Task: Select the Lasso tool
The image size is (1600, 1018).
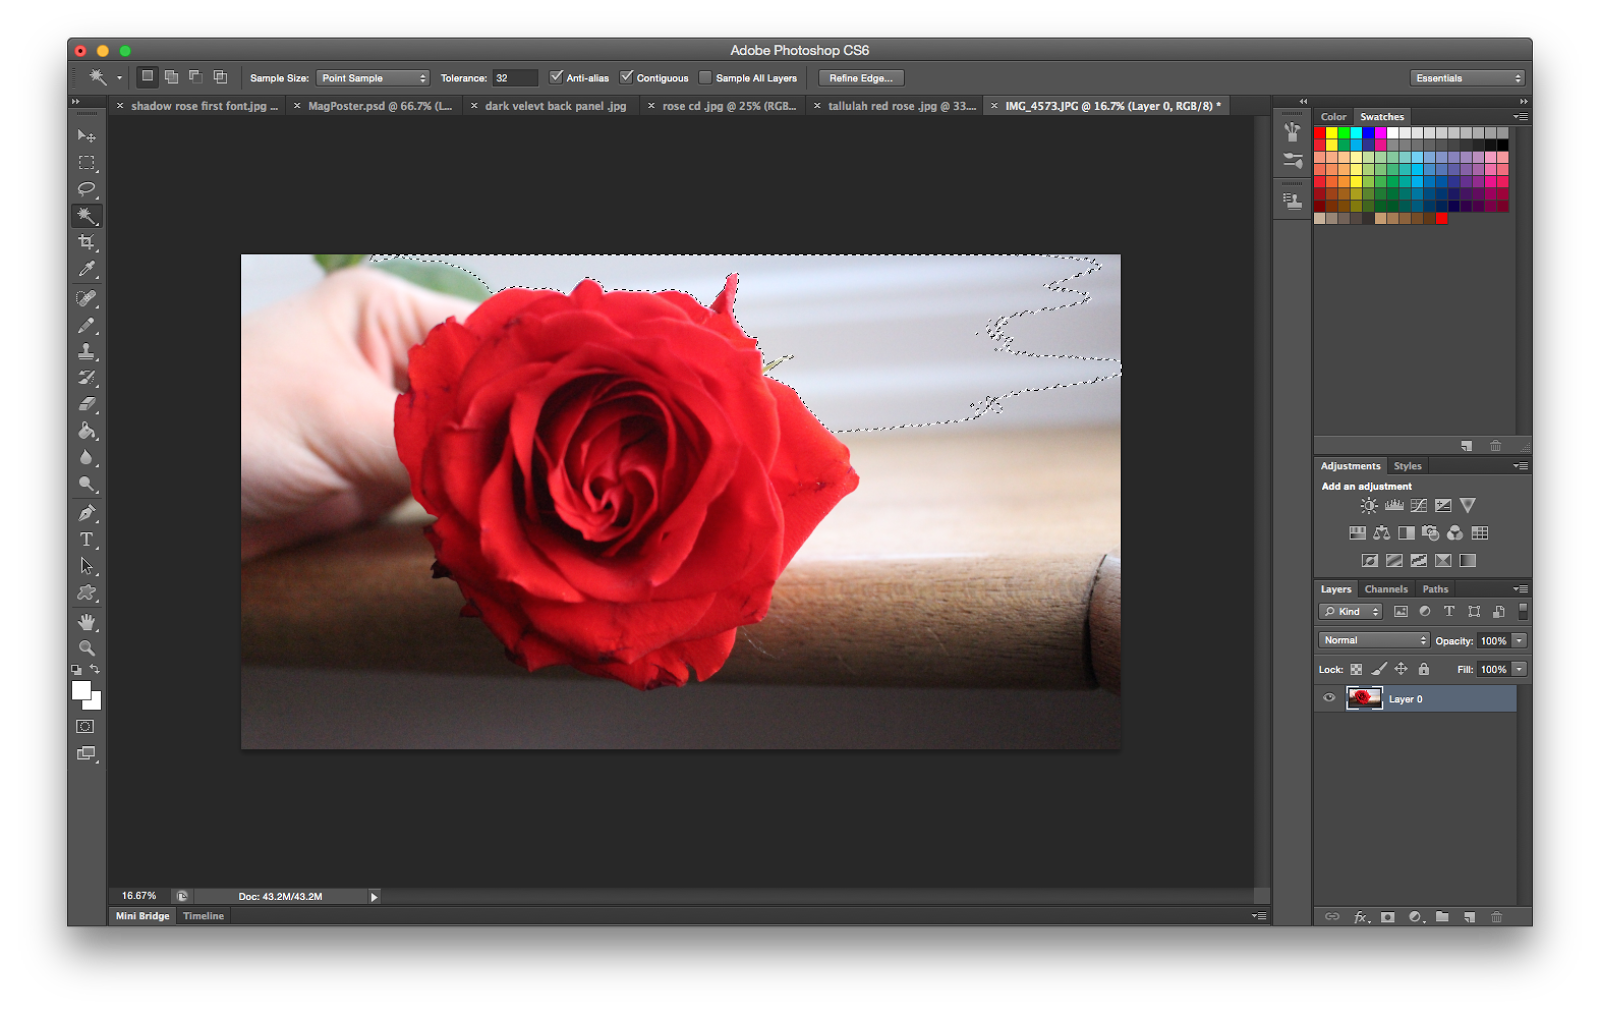Action: coord(87,189)
